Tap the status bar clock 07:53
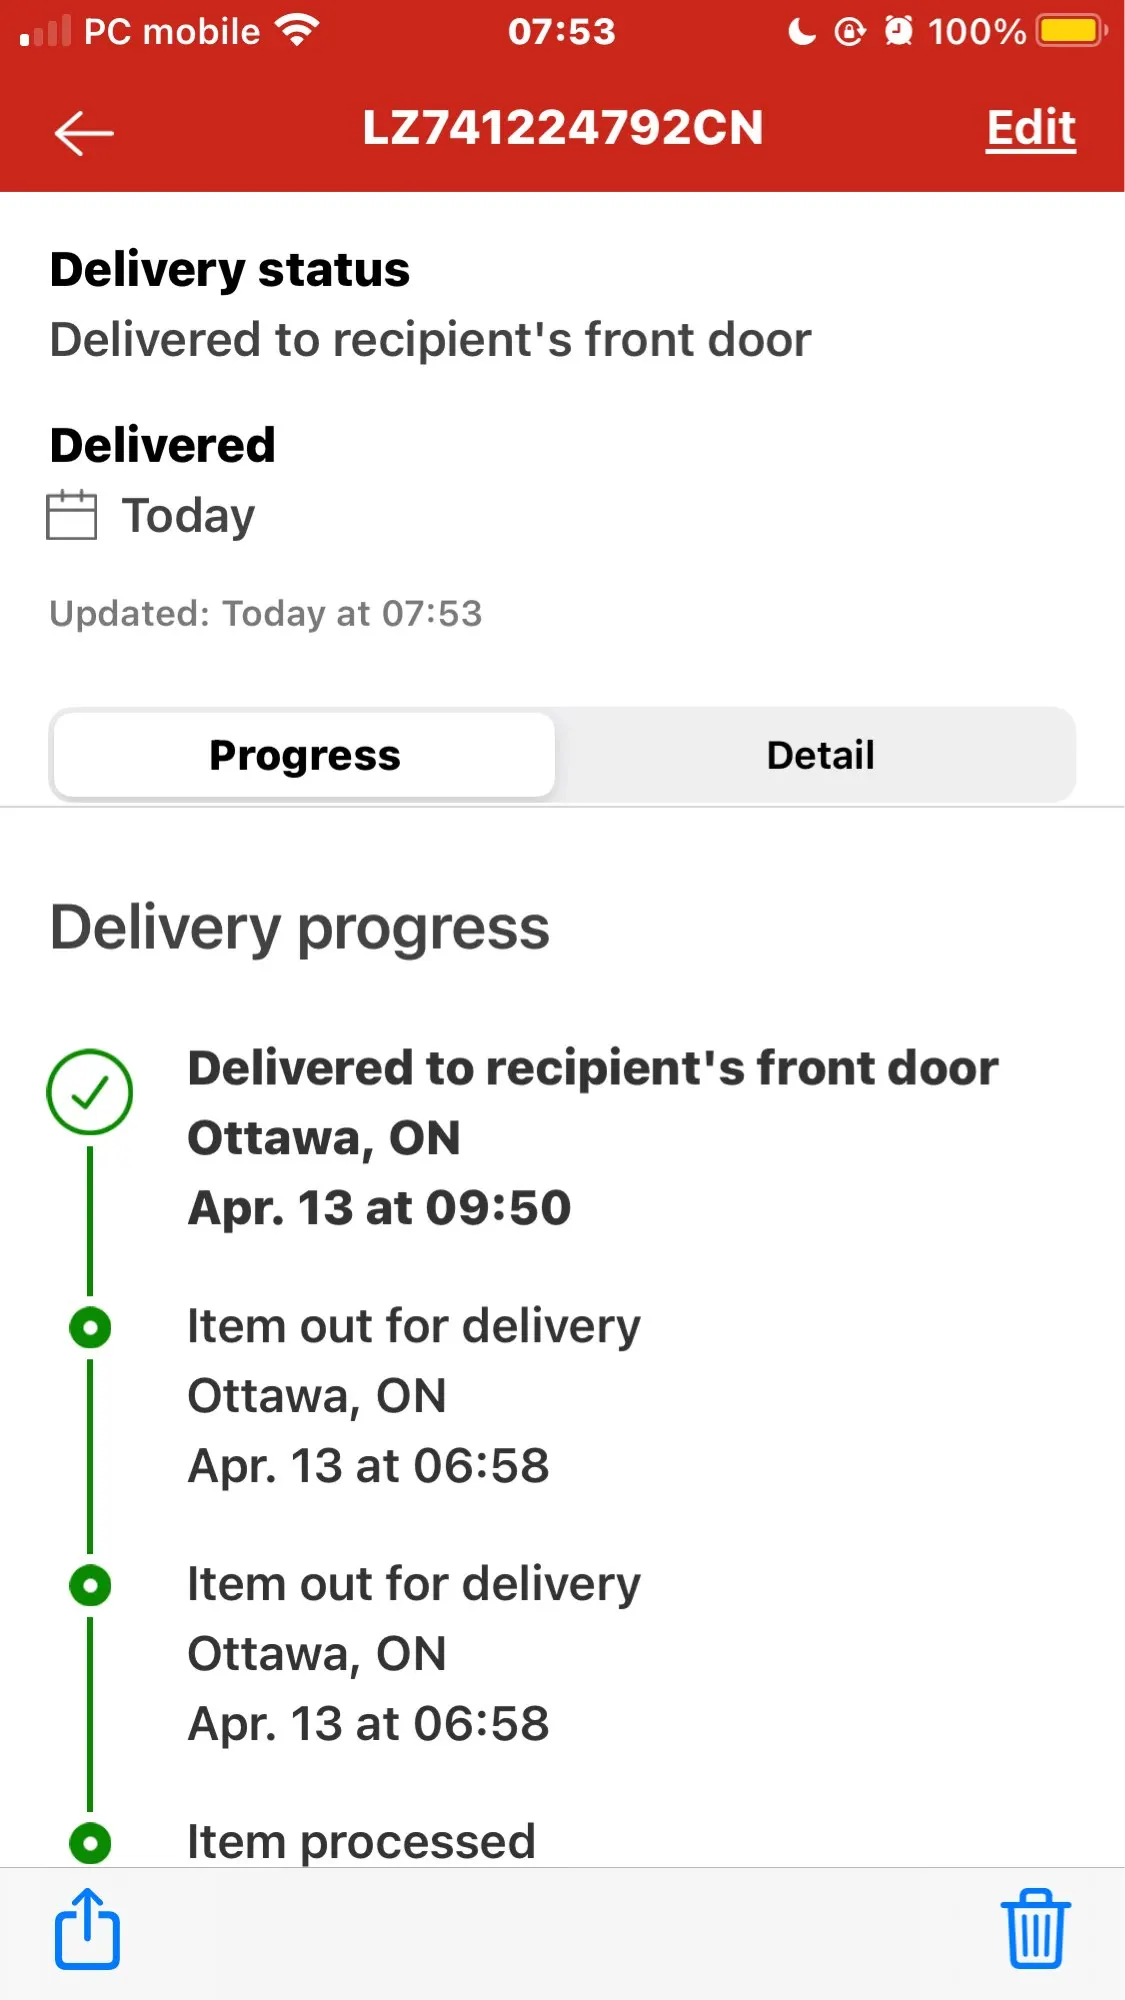The height and width of the screenshot is (2000, 1125). [x=561, y=32]
